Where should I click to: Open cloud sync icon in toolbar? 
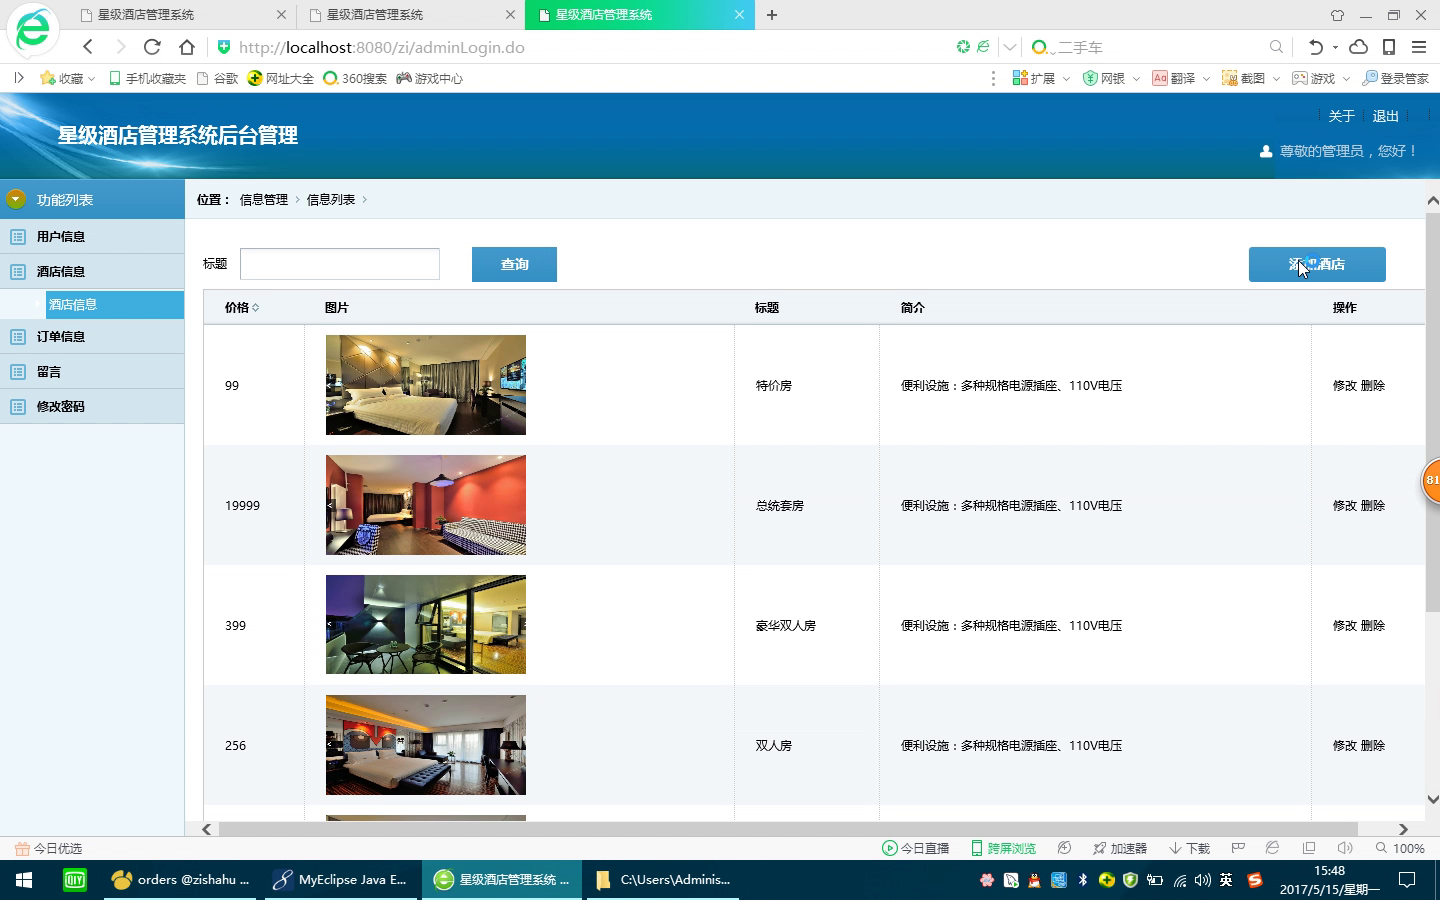point(1359,47)
